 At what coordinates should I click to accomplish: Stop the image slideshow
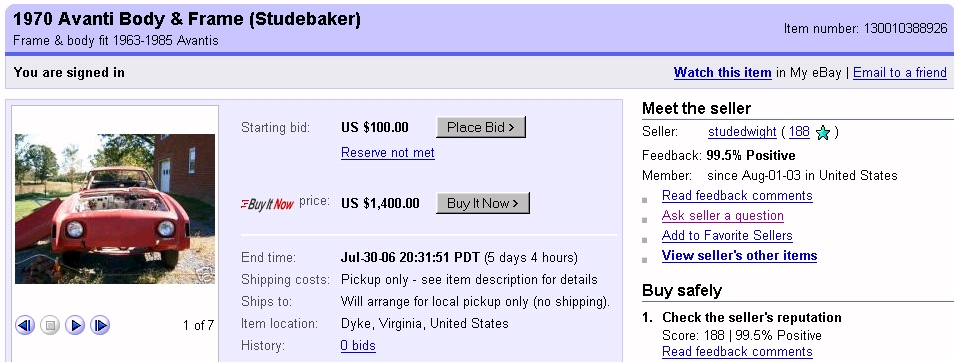[x=50, y=326]
